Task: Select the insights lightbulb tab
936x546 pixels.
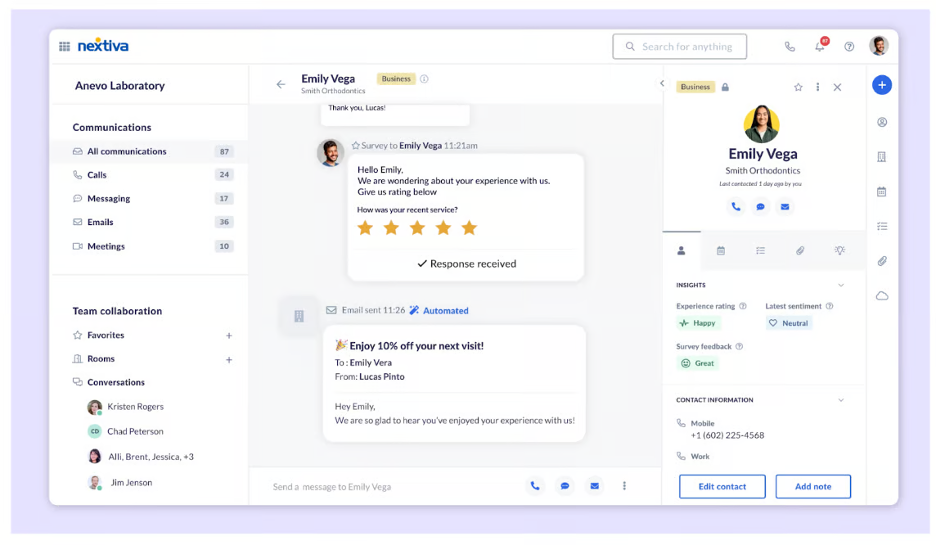Action: pyautogui.click(x=839, y=251)
